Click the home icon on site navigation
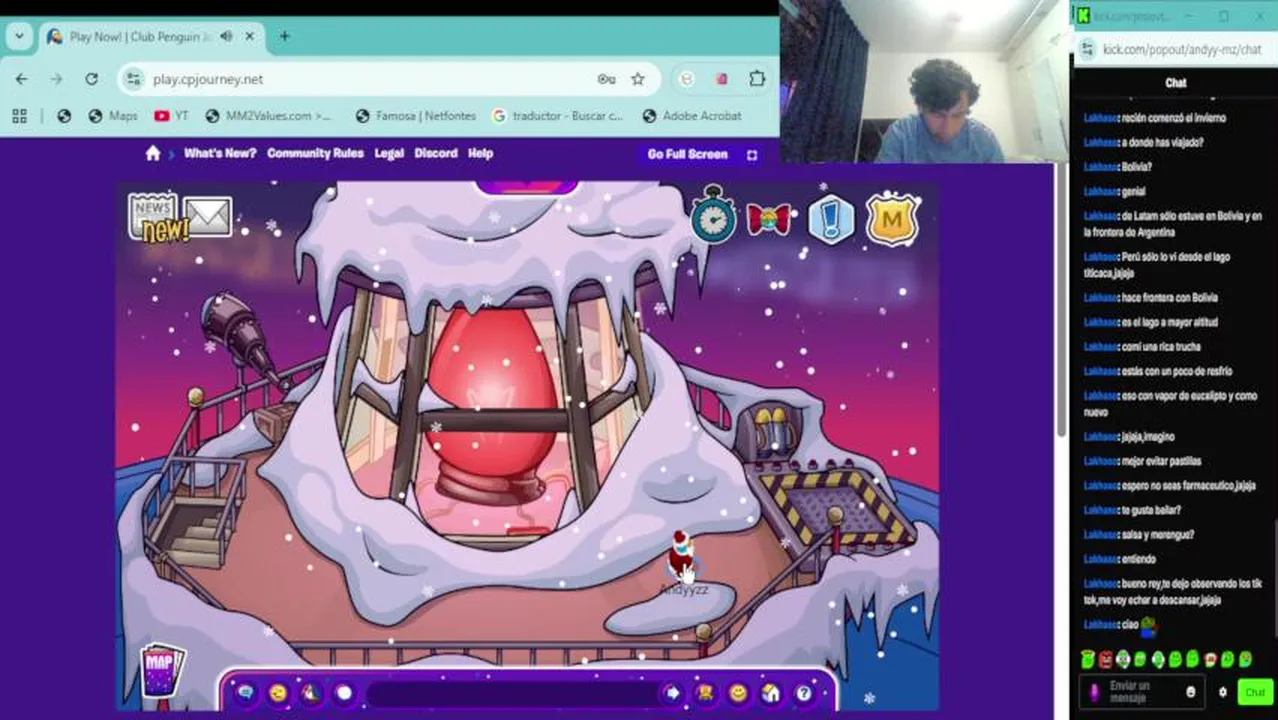1278x720 pixels. [153, 153]
